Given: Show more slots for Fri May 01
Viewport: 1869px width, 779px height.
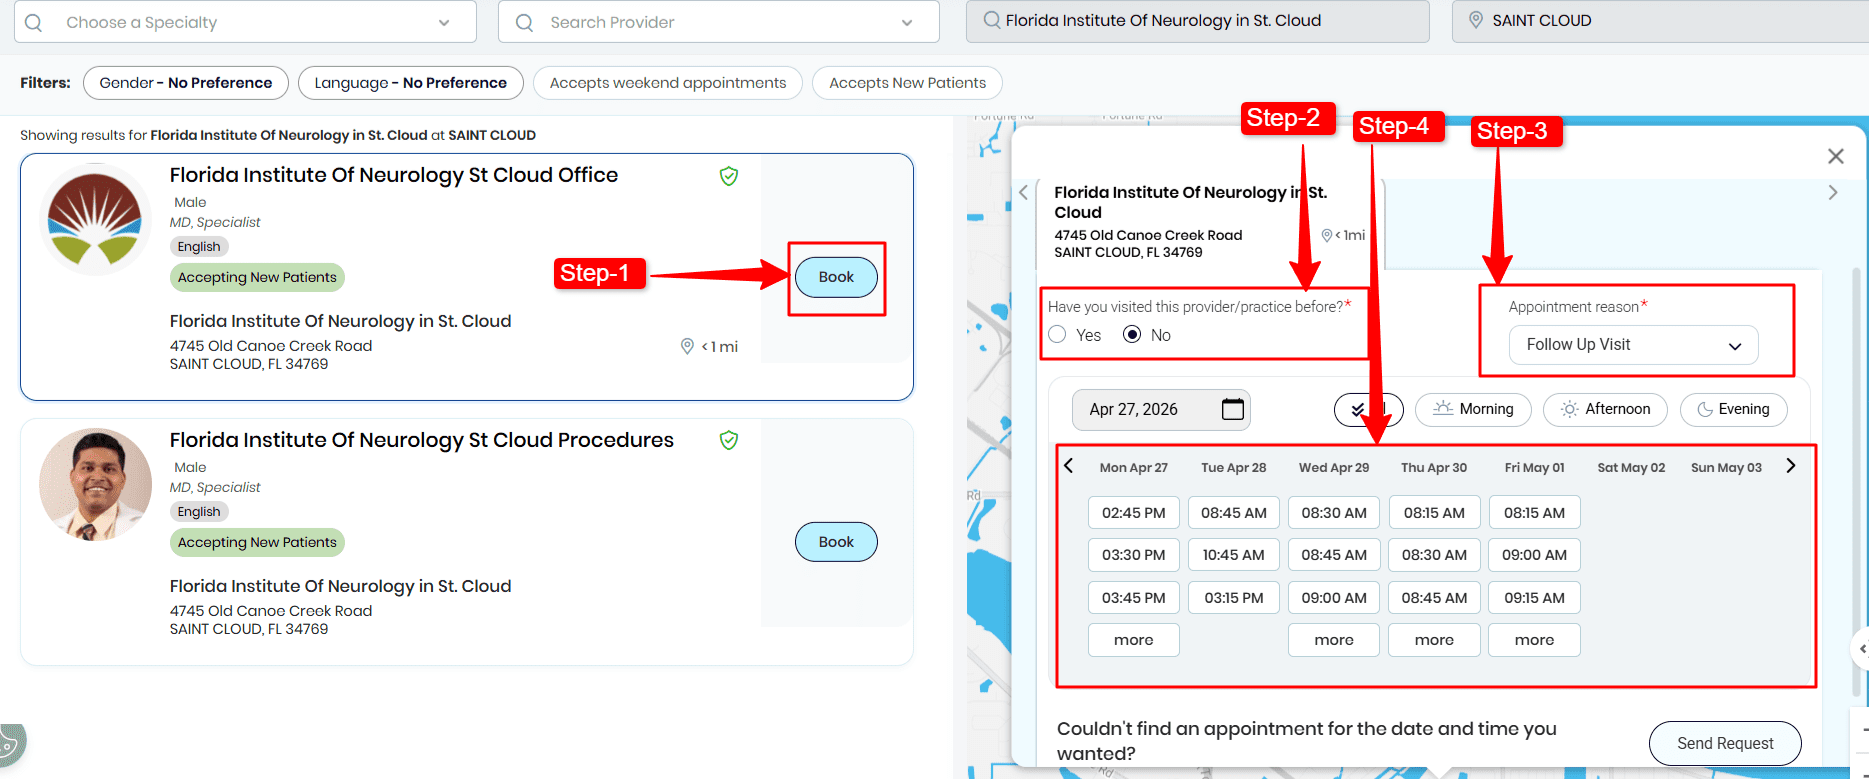Looking at the screenshot, I should (x=1534, y=640).
